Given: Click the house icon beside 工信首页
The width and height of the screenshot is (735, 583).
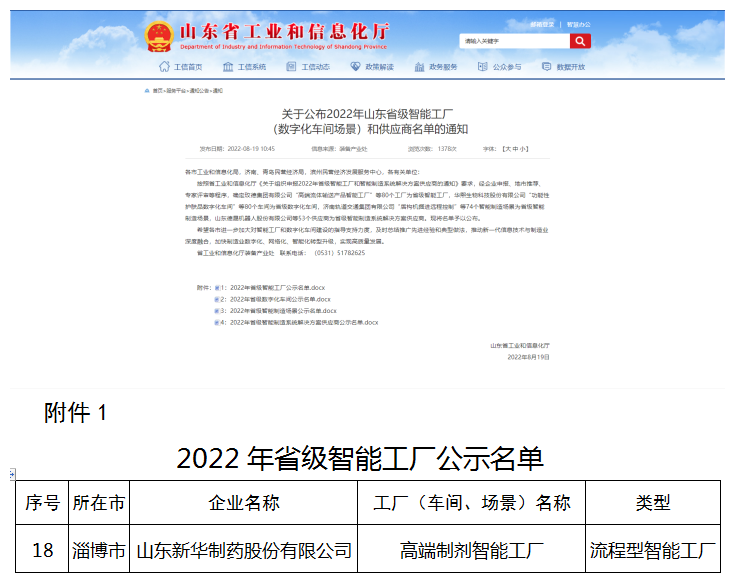Looking at the screenshot, I should tap(164, 67).
